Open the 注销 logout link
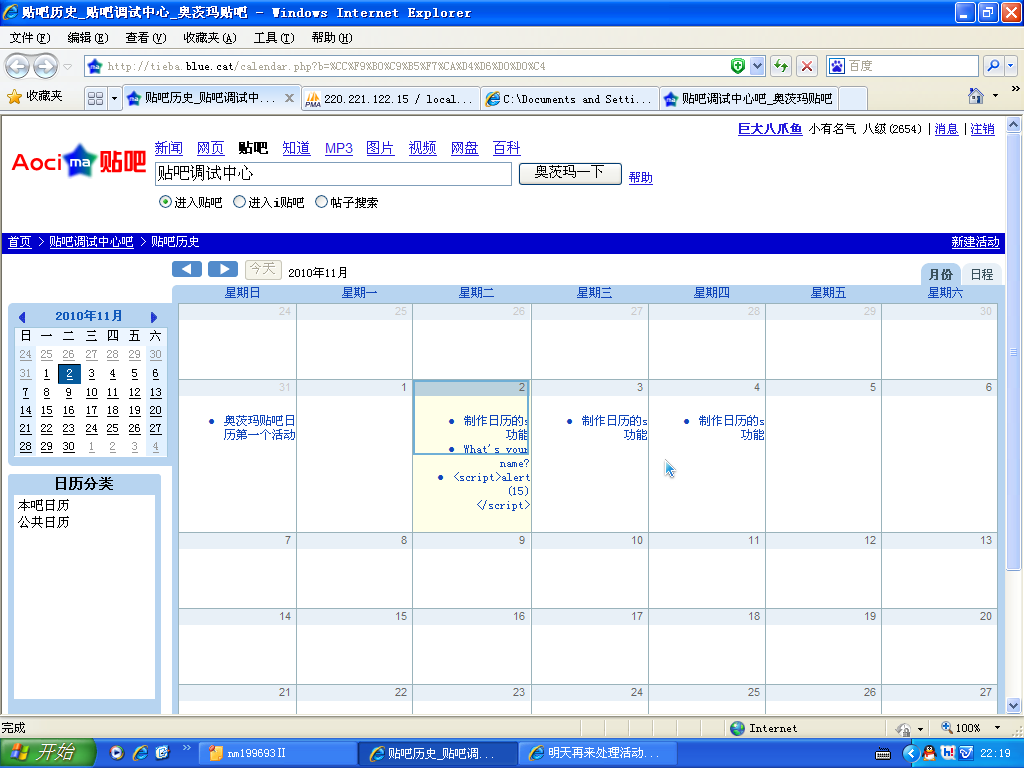 [x=982, y=129]
